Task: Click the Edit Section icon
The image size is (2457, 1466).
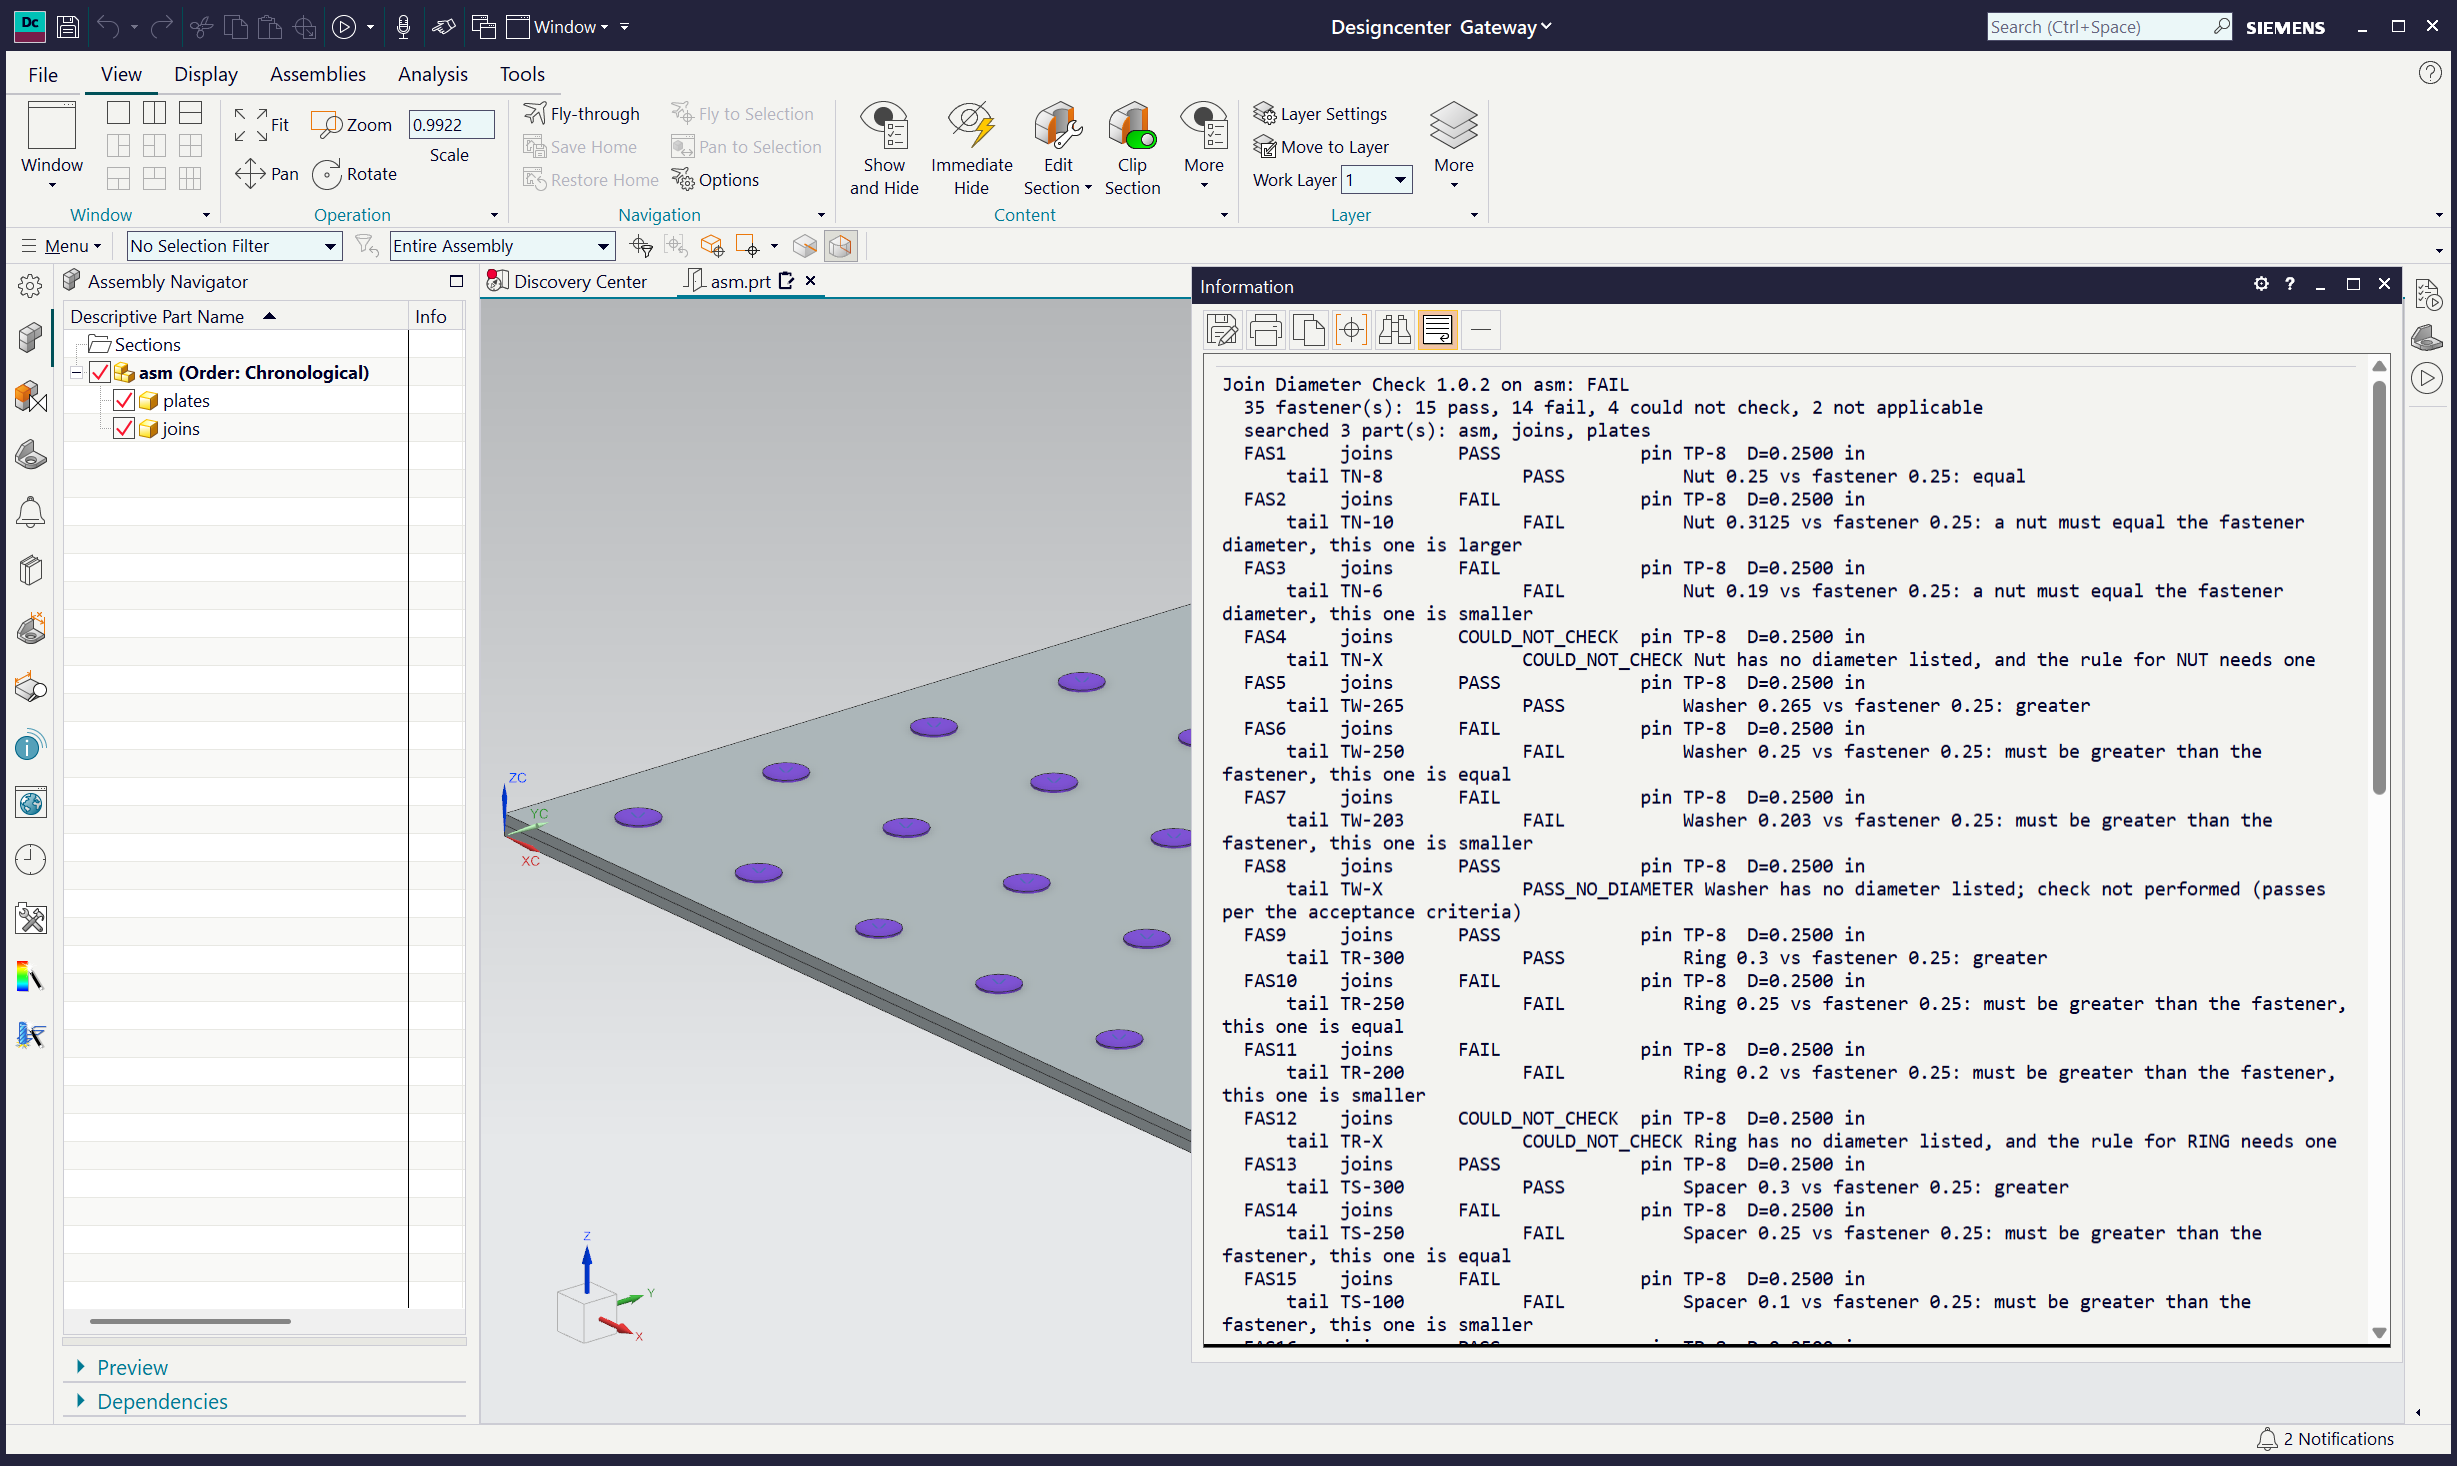Action: (1058, 126)
